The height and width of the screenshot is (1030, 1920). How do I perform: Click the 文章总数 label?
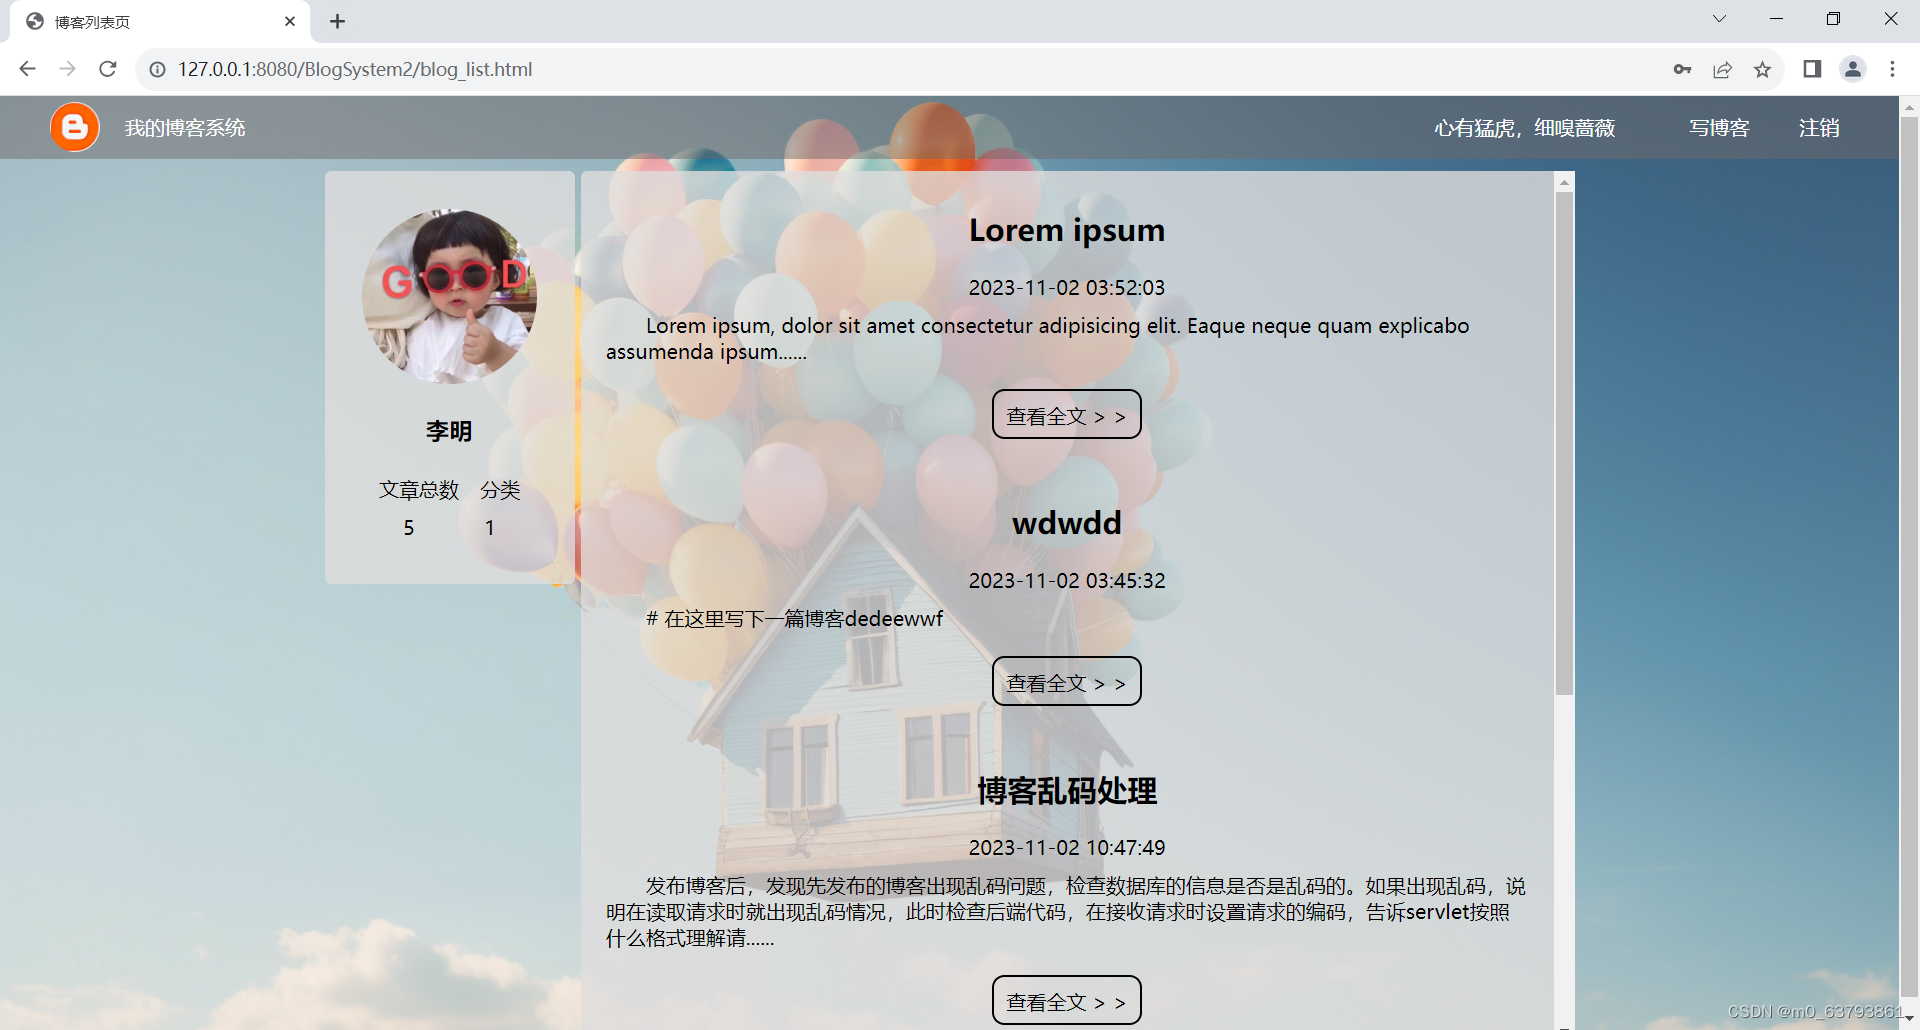click(x=418, y=490)
